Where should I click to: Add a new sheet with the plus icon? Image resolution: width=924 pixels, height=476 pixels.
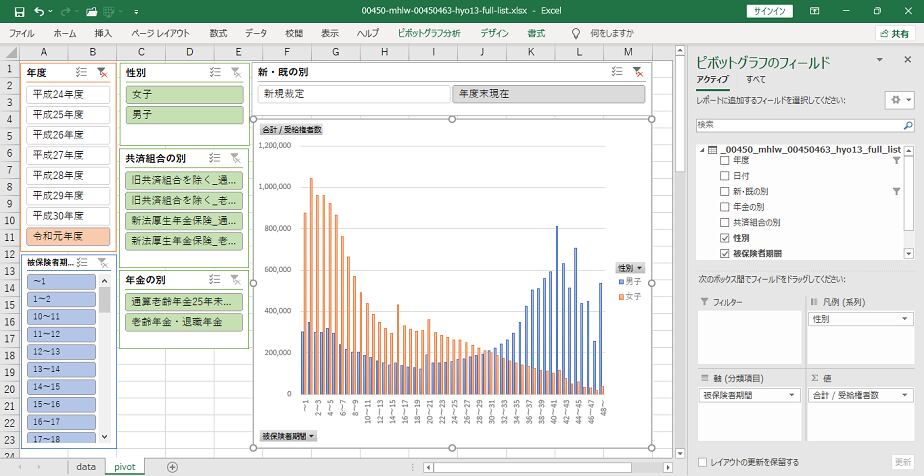click(x=172, y=467)
